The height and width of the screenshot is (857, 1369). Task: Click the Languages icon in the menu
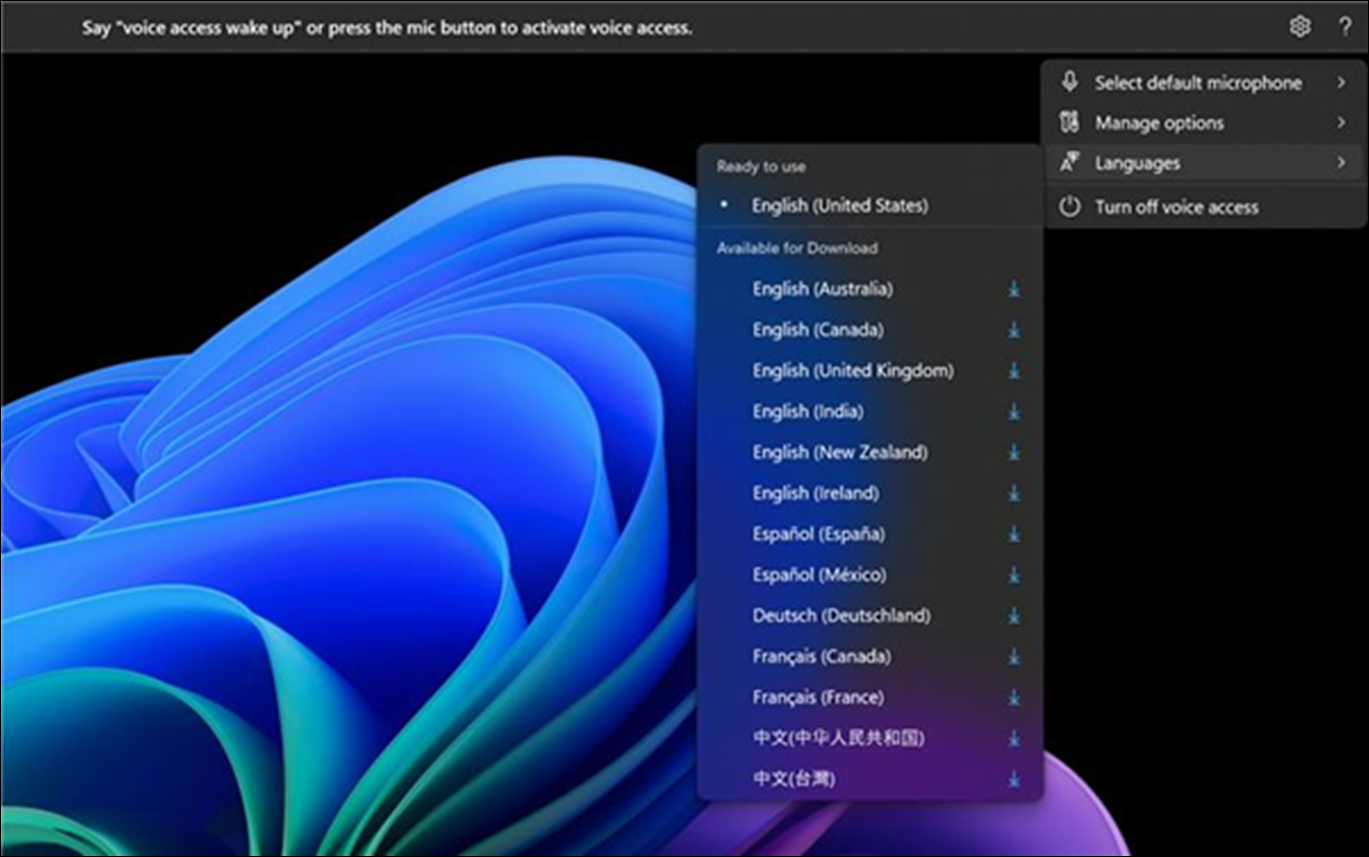pos(1070,161)
